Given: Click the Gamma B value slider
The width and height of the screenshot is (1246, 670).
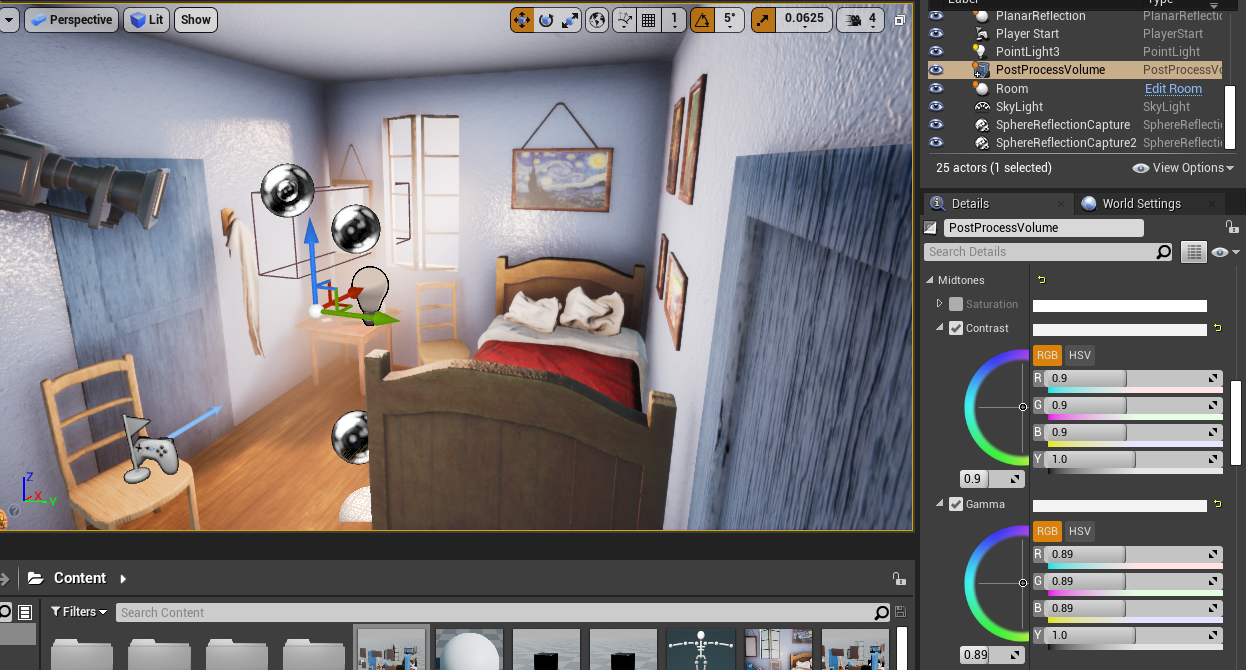Looking at the screenshot, I should tap(1133, 608).
